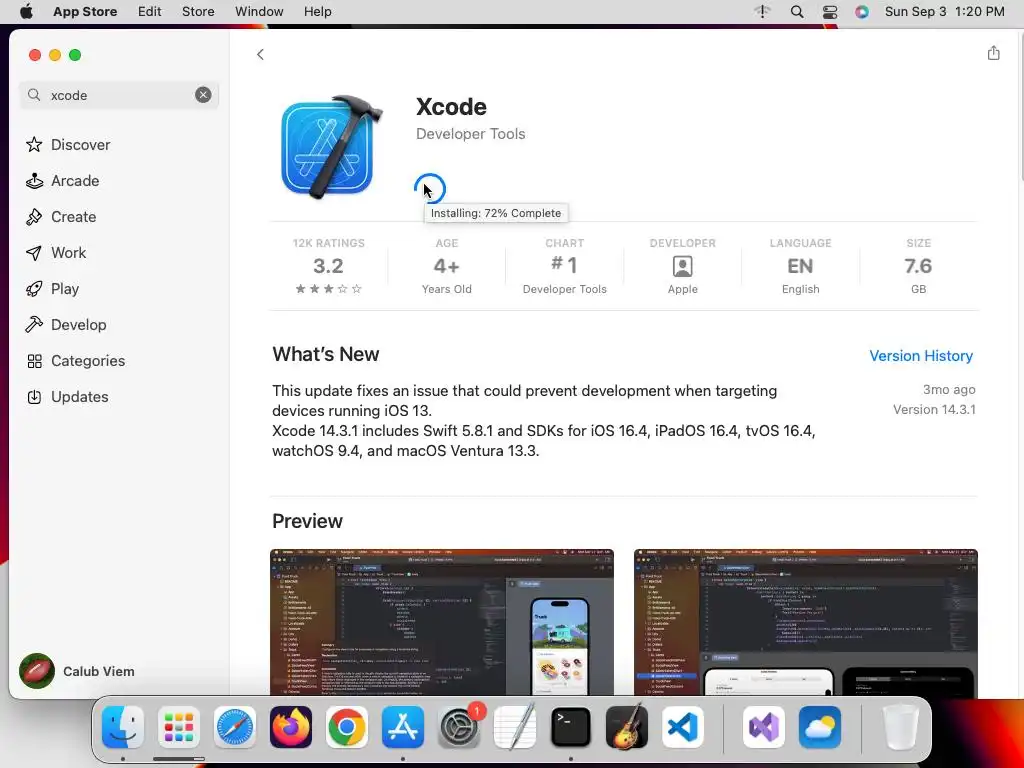This screenshot has width=1024, height=768.
Task: Open Terminal from the Dock
Action: coord(571,727)
